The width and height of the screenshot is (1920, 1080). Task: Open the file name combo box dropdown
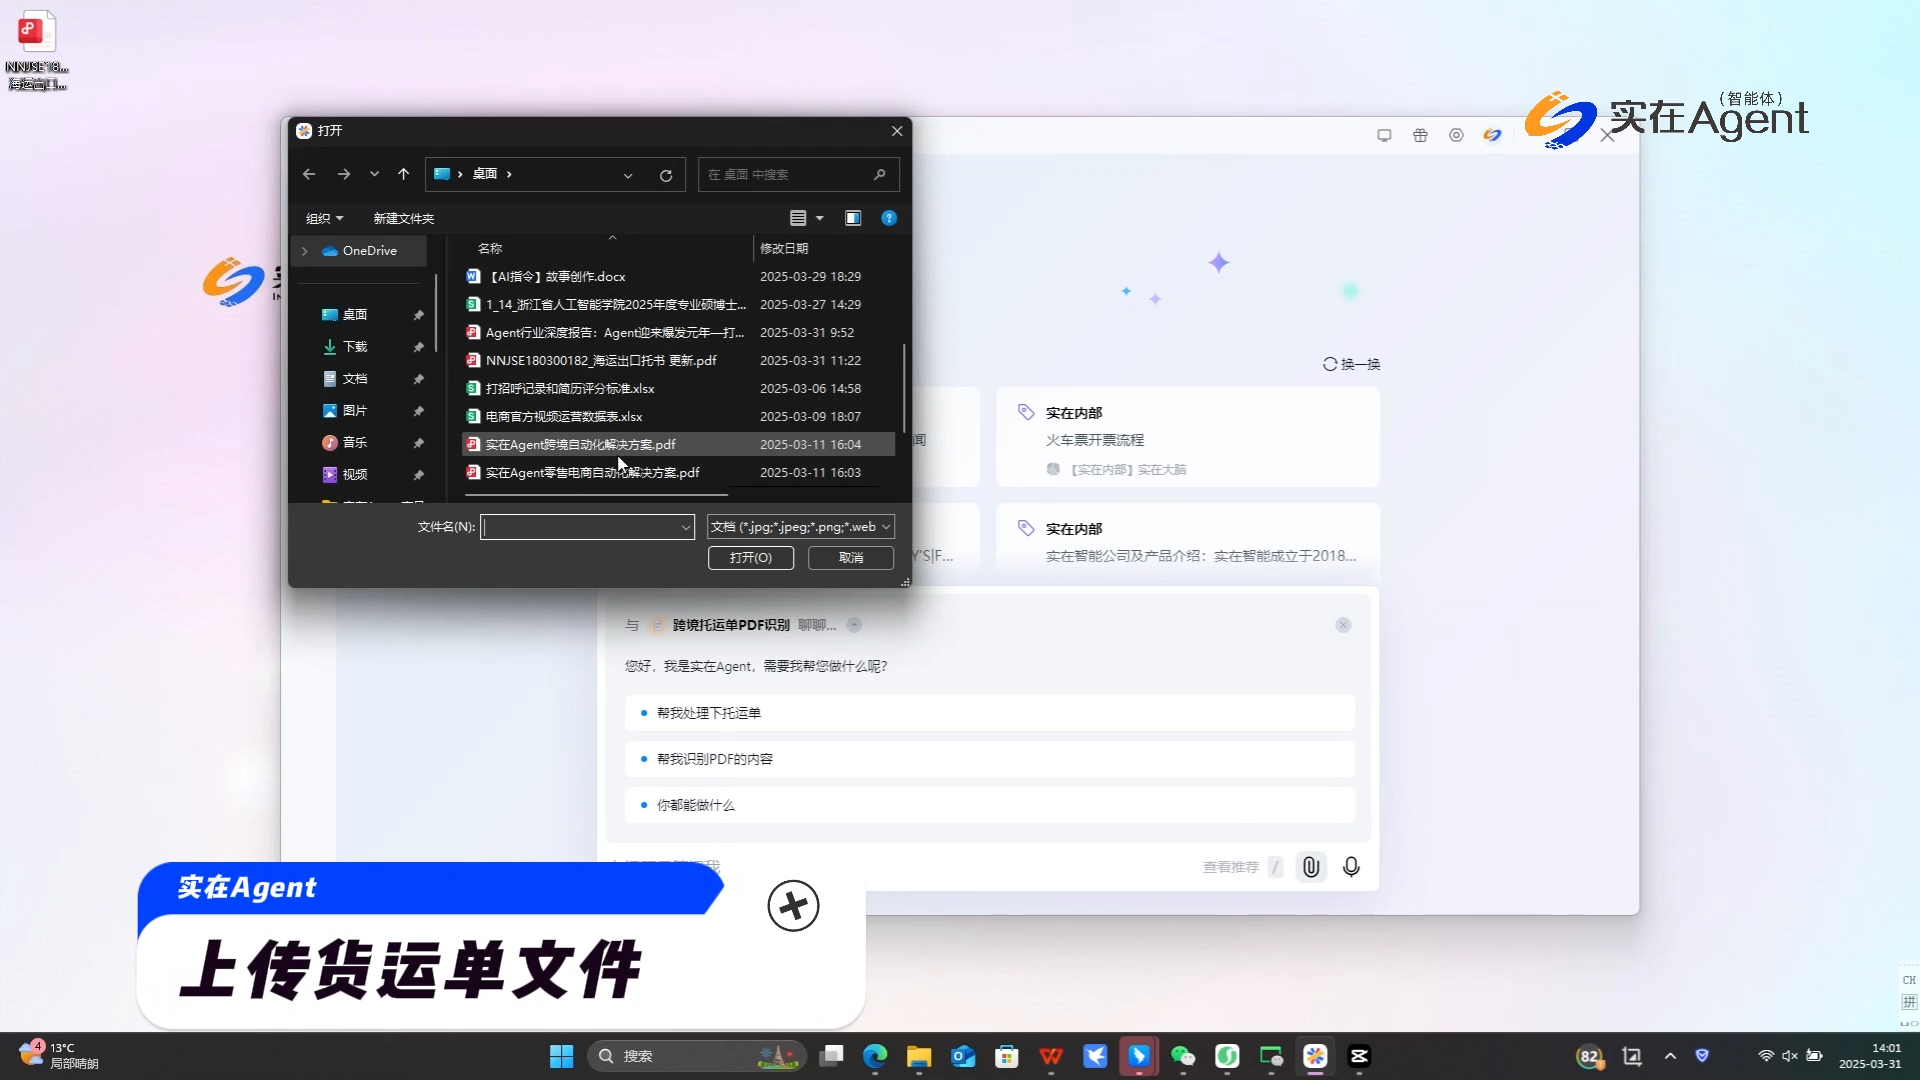click(x=685, y=527)
